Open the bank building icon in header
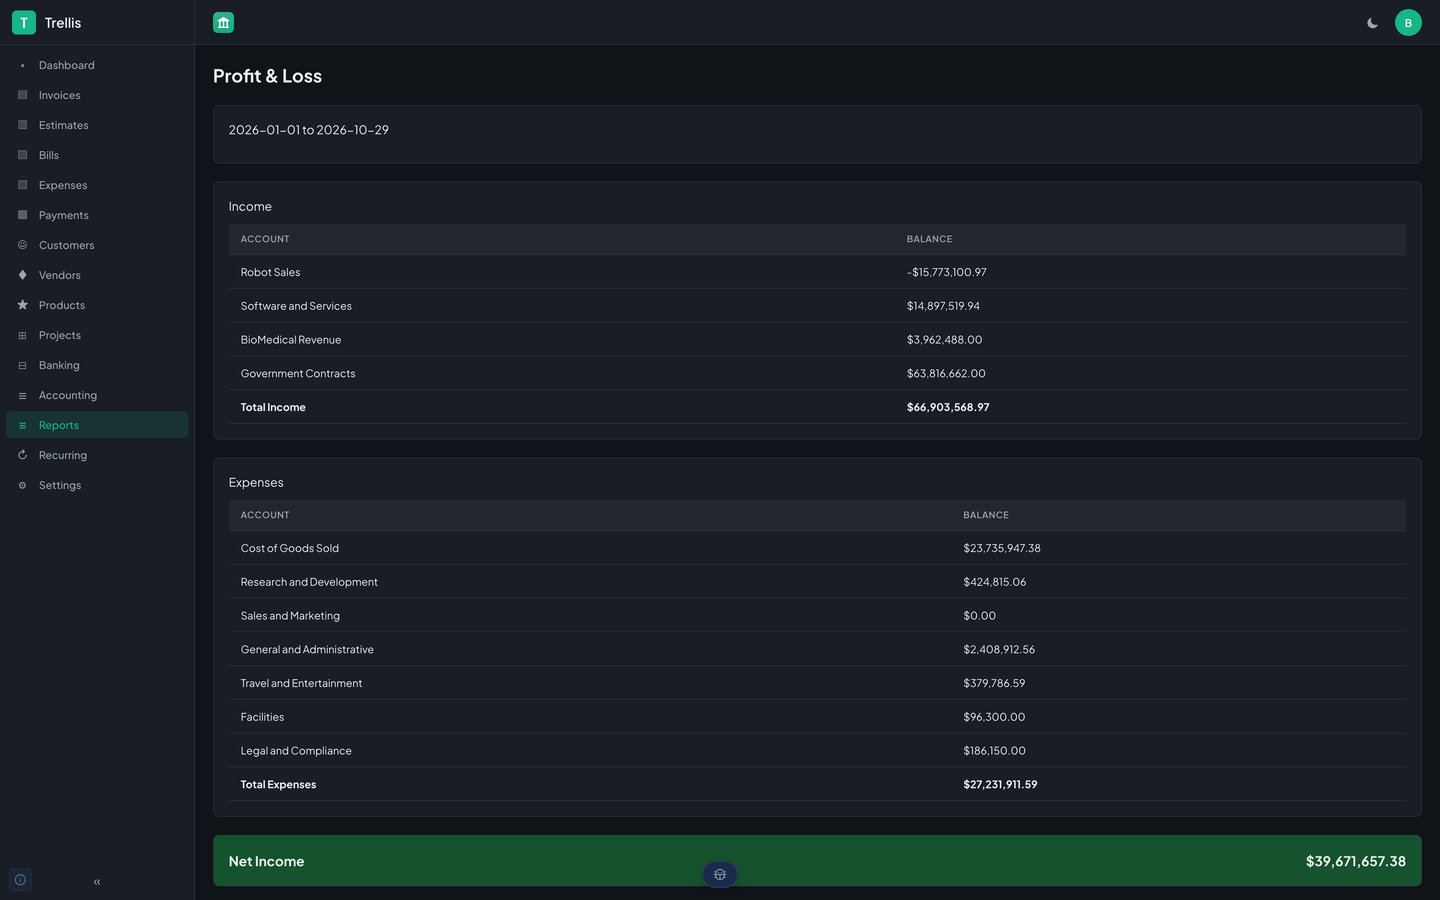 click(x=223, y=22)
